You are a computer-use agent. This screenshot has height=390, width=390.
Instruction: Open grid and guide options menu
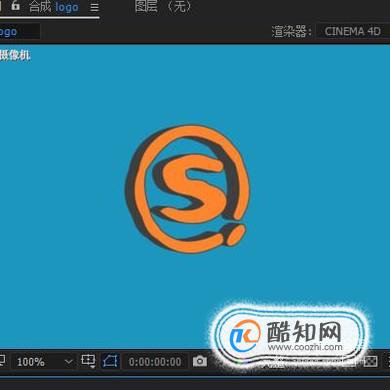(88, 361)
